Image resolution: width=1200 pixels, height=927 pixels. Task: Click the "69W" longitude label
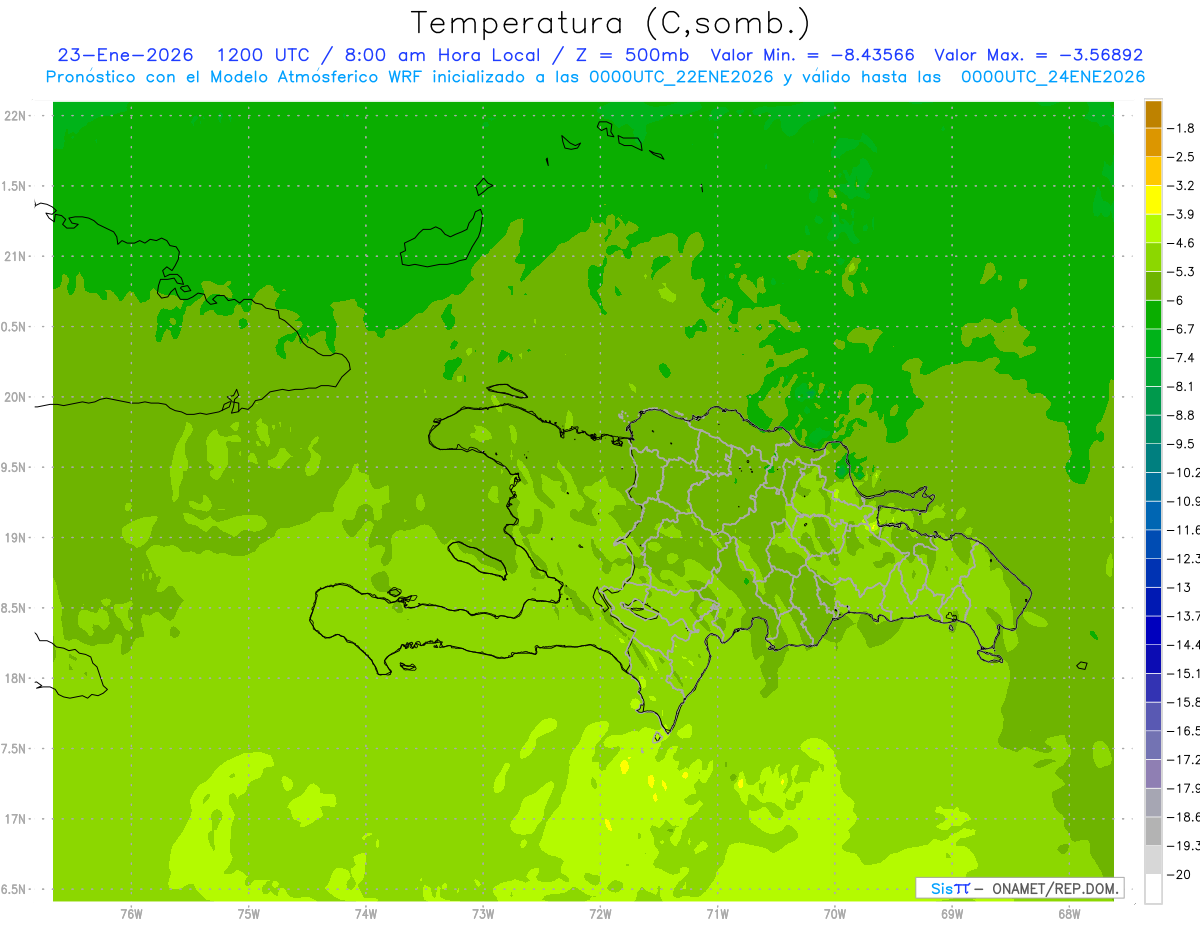coord(952,914)
